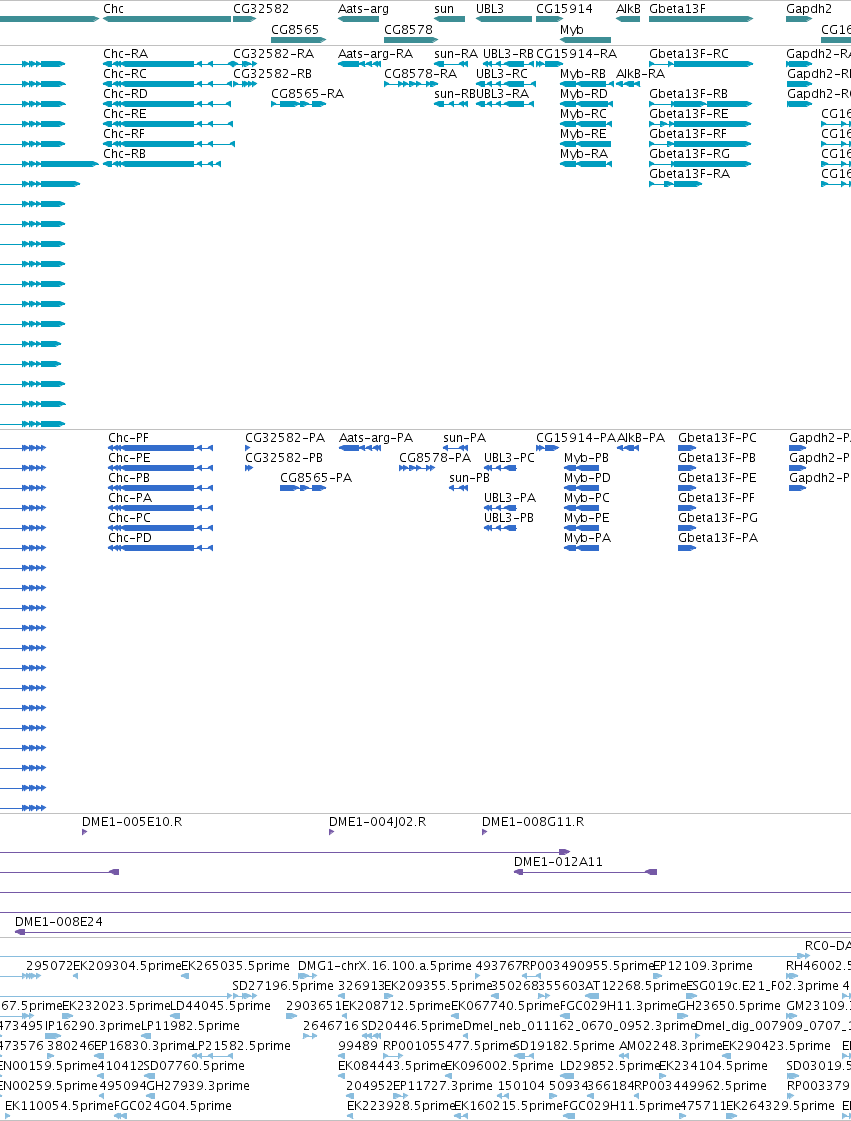
Task: Select the sun-PB protein label
Action: pos(470,478)
